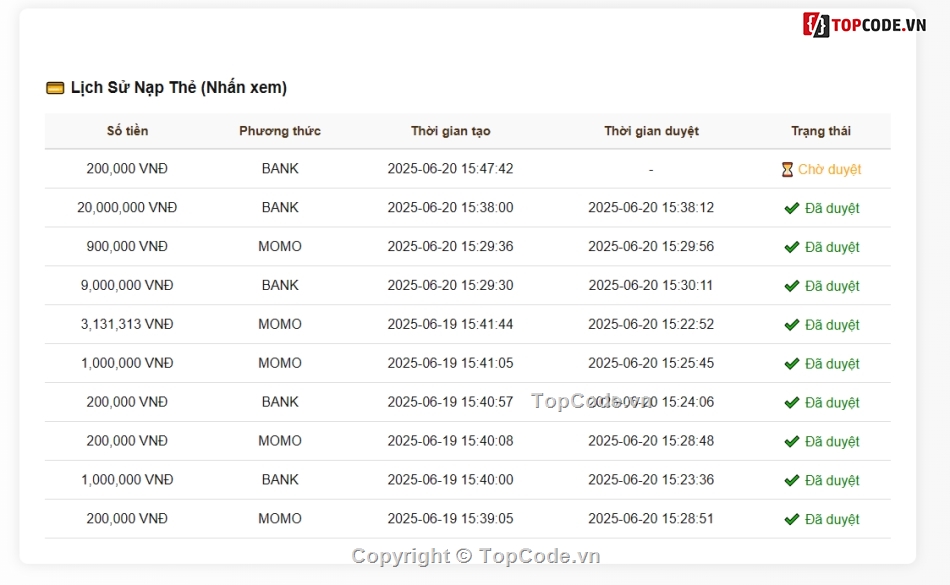Click the credit card icon beside Lịch Sử Nạp Thẻ
The height and width of the screenshot is (585, 950).
pyautogui.click(x=55, y=88)
